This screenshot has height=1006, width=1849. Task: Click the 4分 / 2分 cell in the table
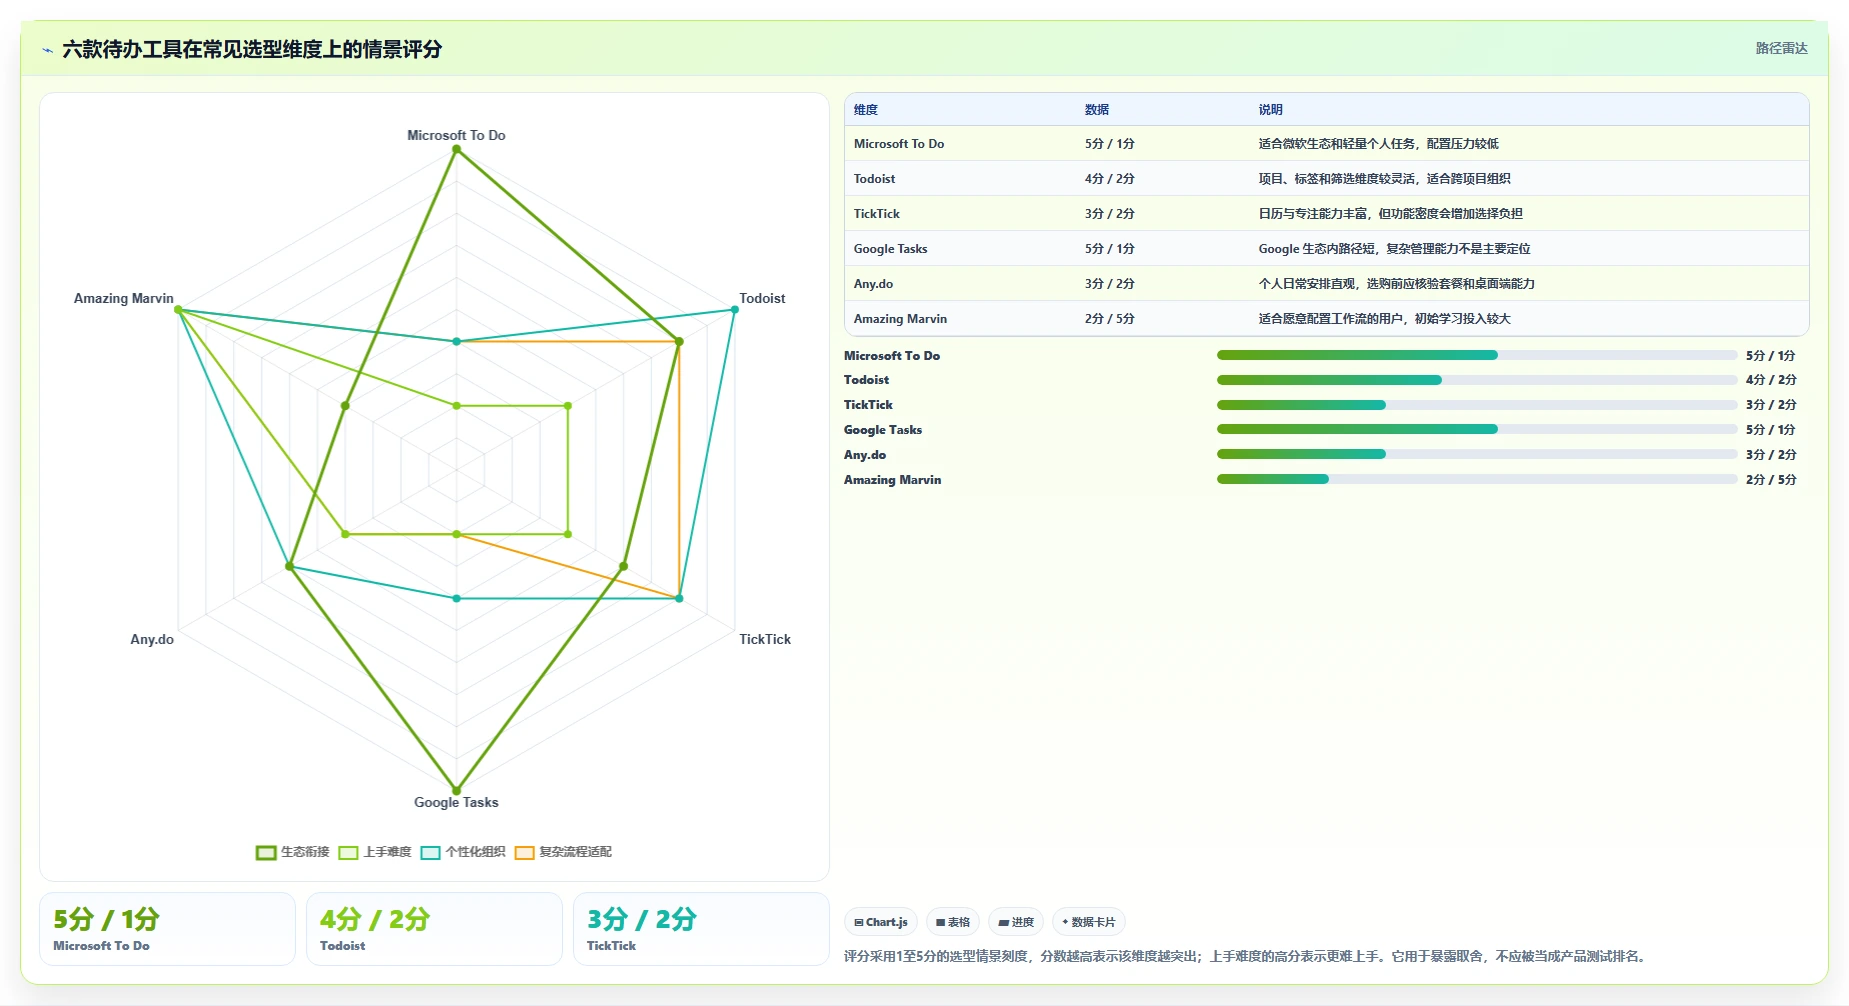pyautogui.click(x=1110, y=179)
